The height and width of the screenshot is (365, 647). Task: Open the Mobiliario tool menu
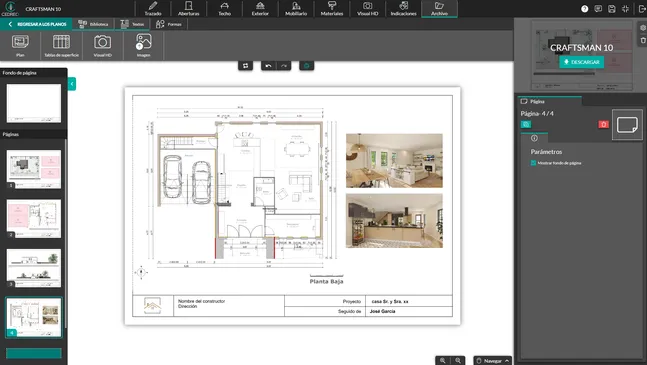[296, 9]
